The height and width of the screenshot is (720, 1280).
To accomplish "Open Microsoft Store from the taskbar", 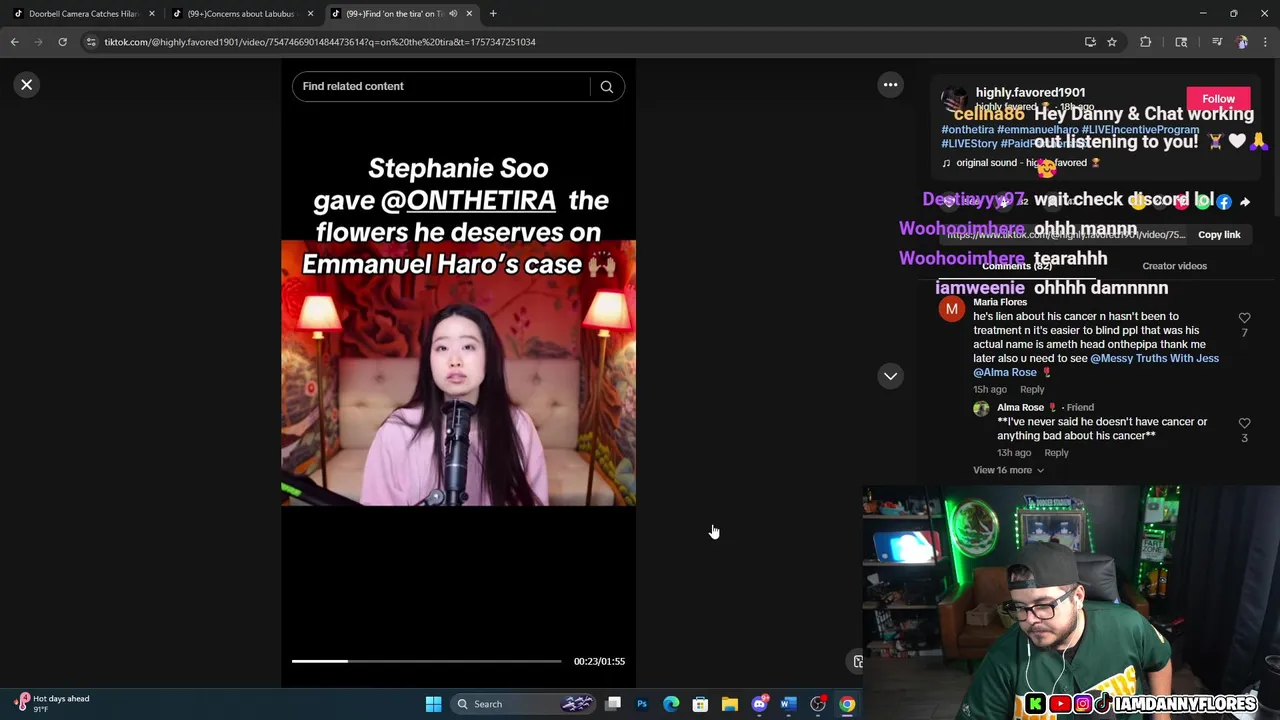I will 700,704.
